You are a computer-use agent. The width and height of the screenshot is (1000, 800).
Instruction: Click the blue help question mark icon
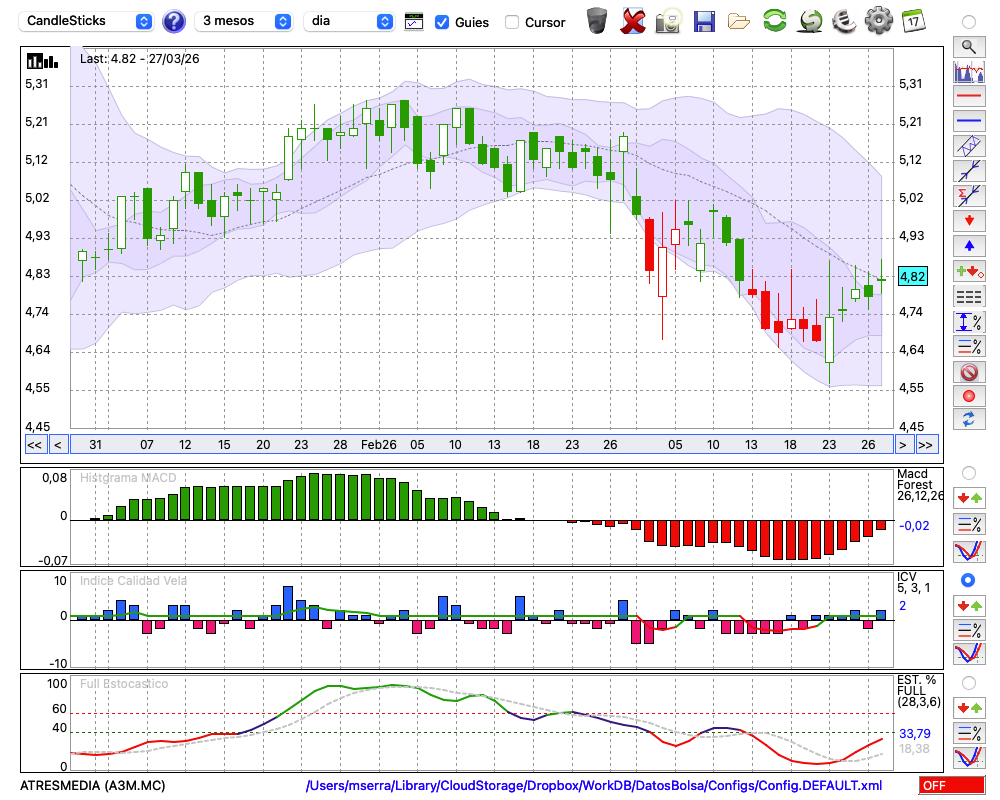pos(174,21)
